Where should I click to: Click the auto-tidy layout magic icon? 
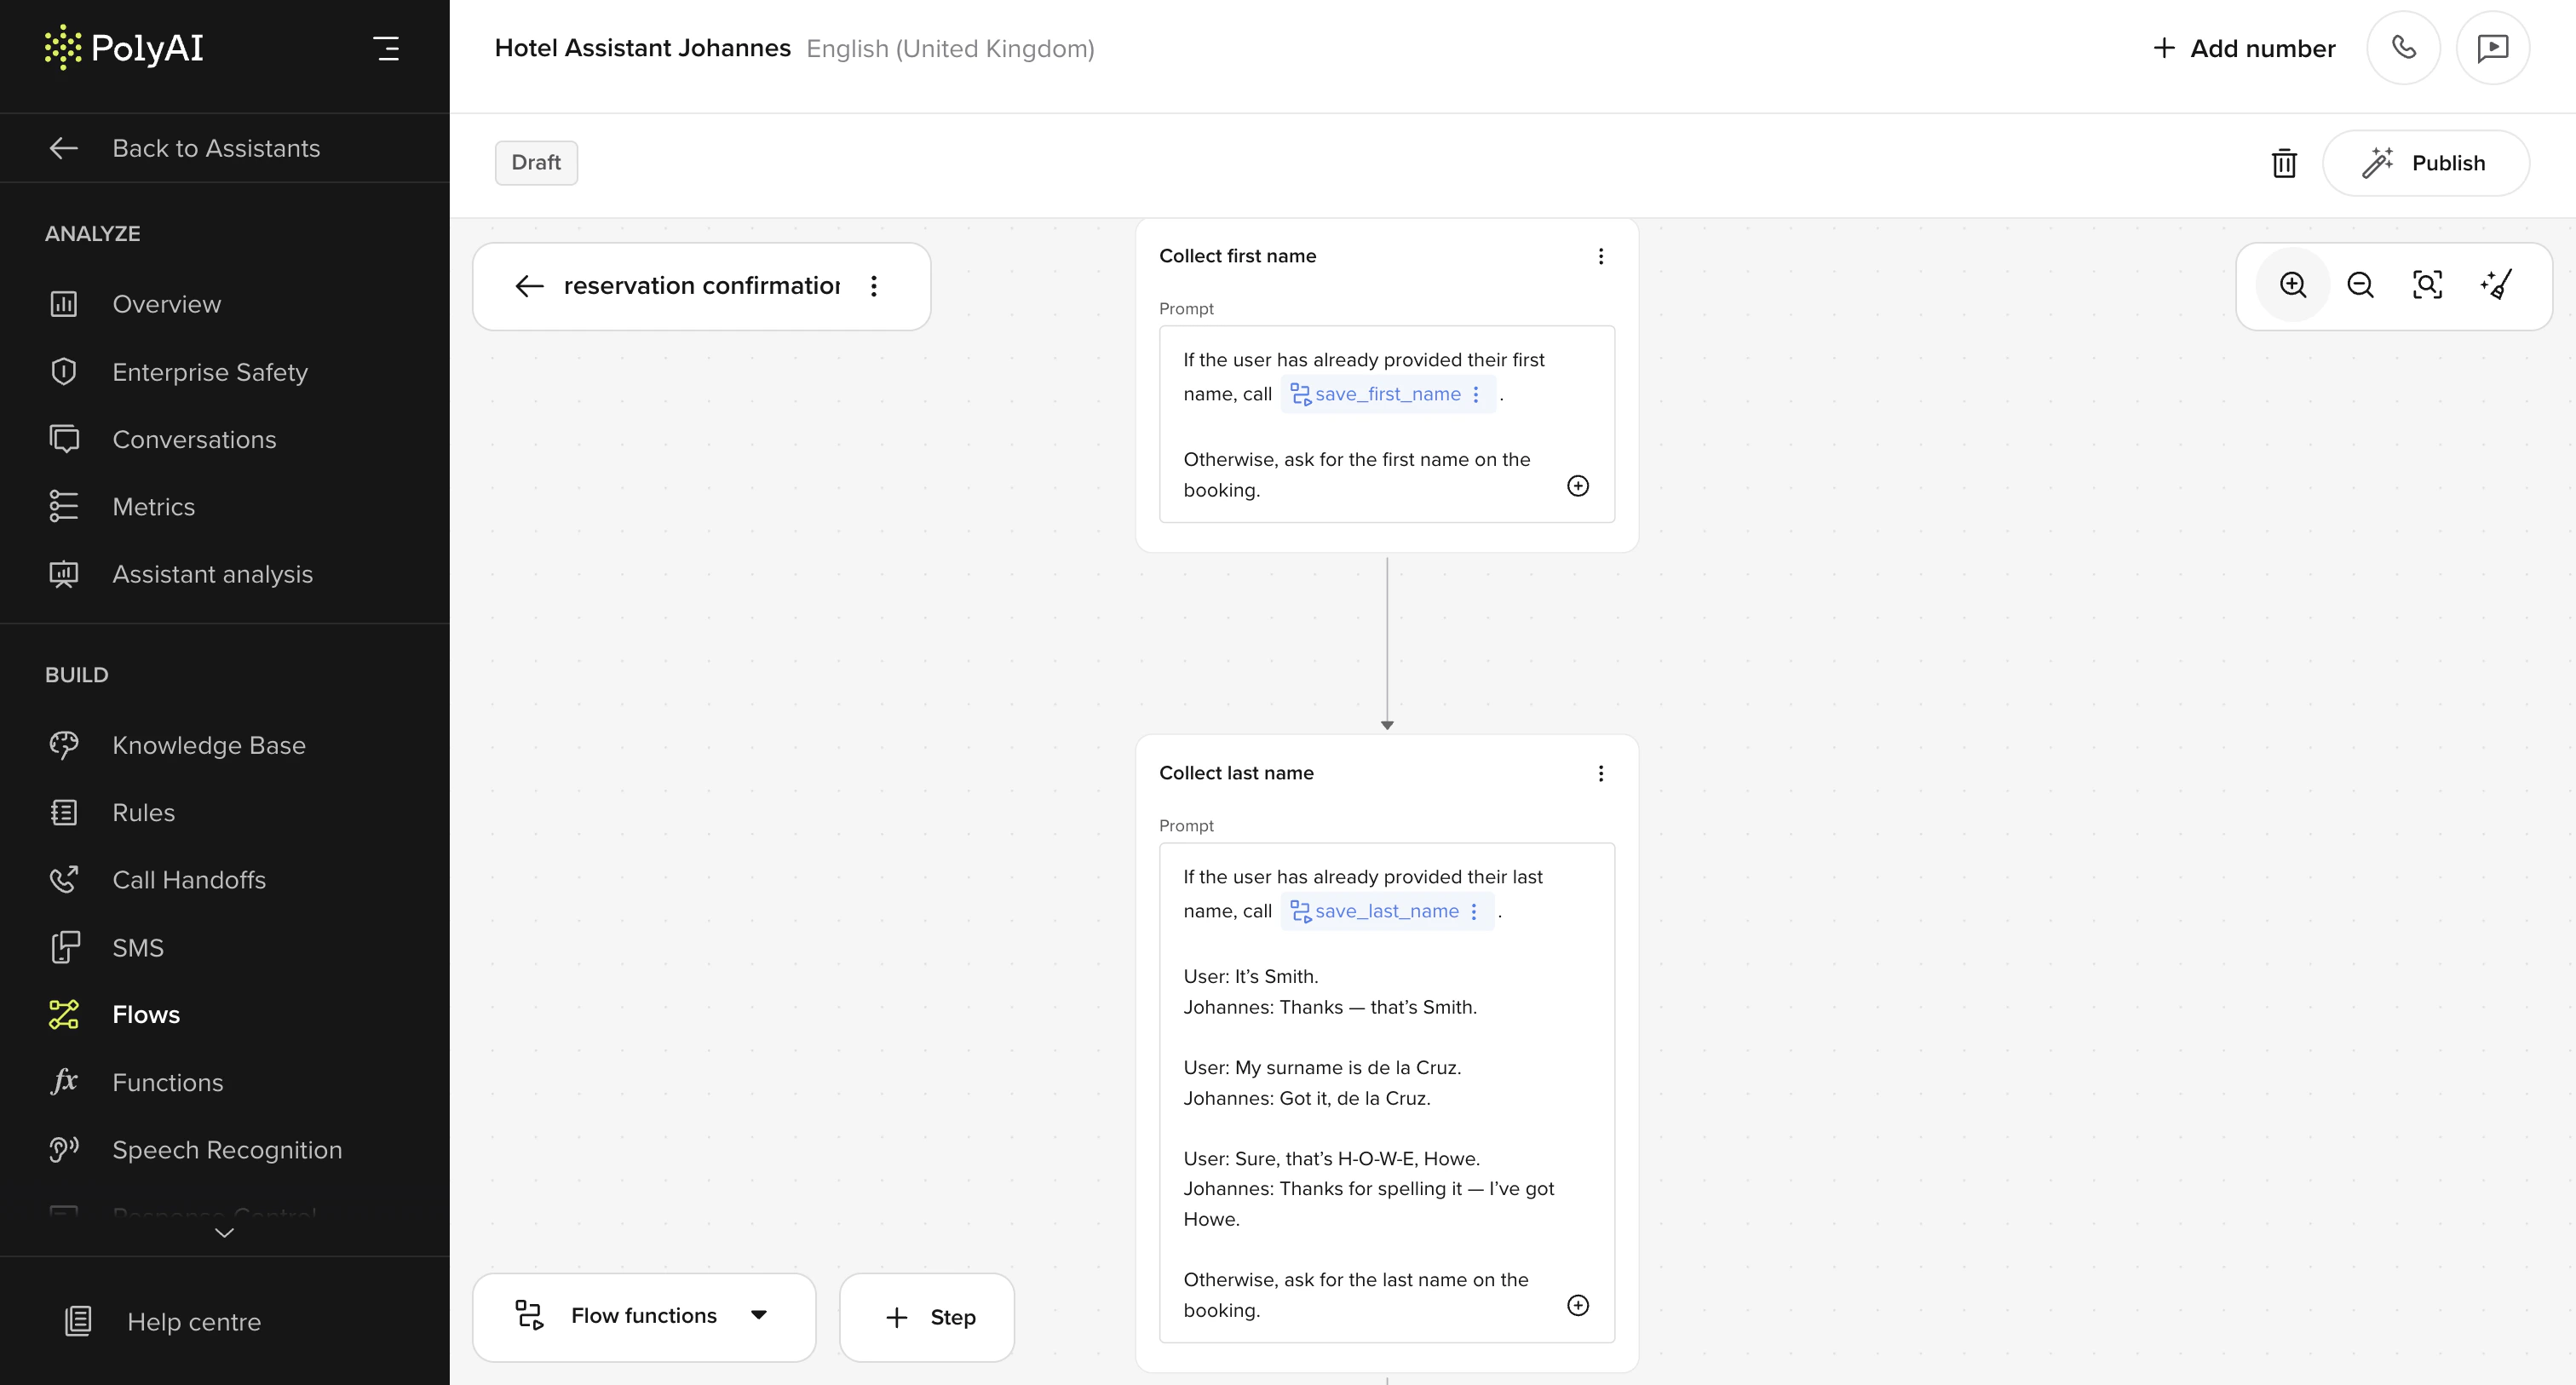2495,285
